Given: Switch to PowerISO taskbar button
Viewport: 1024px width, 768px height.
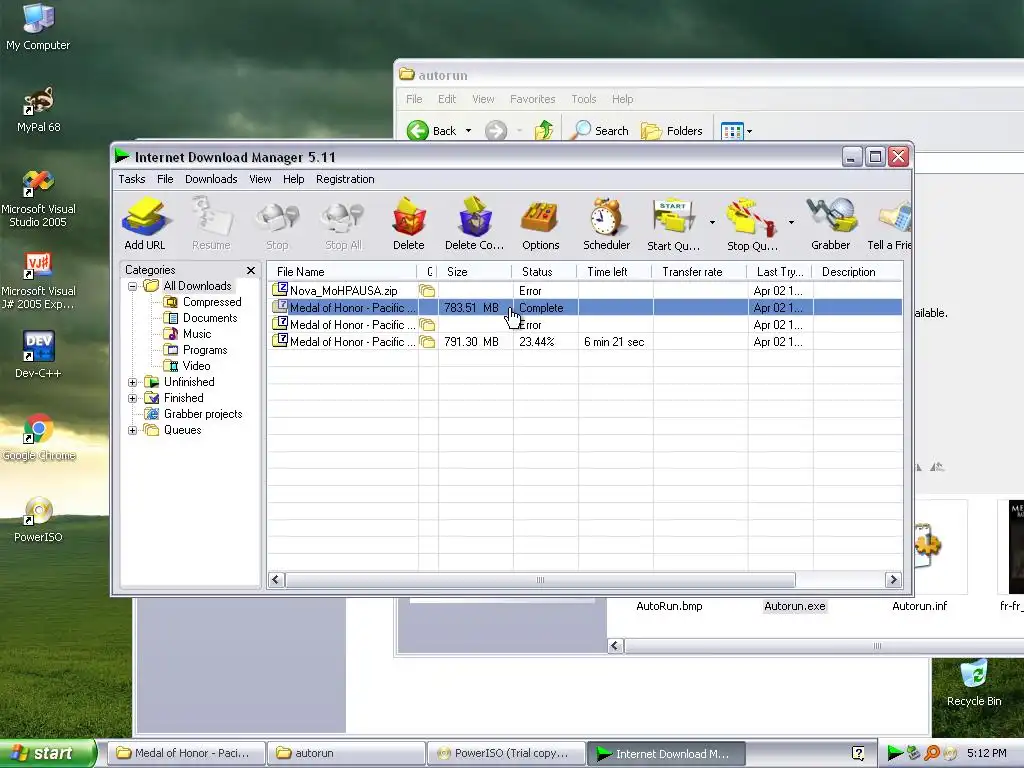Looking at the screenshot, I should (506, 753).
